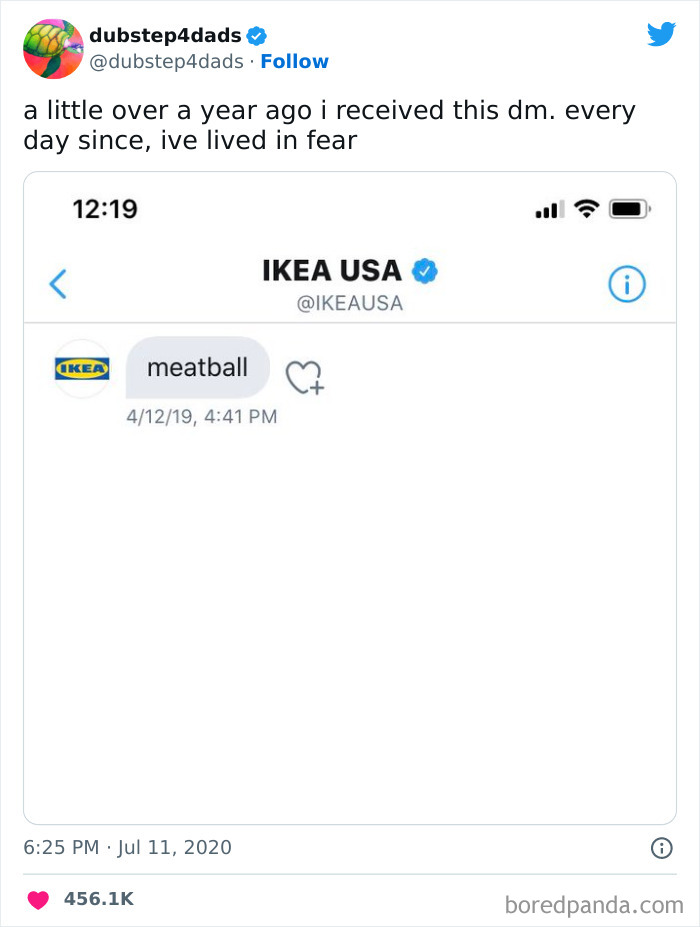Click the Twitter bird logo icon
The image size is (700, 927).
[662, 34]
